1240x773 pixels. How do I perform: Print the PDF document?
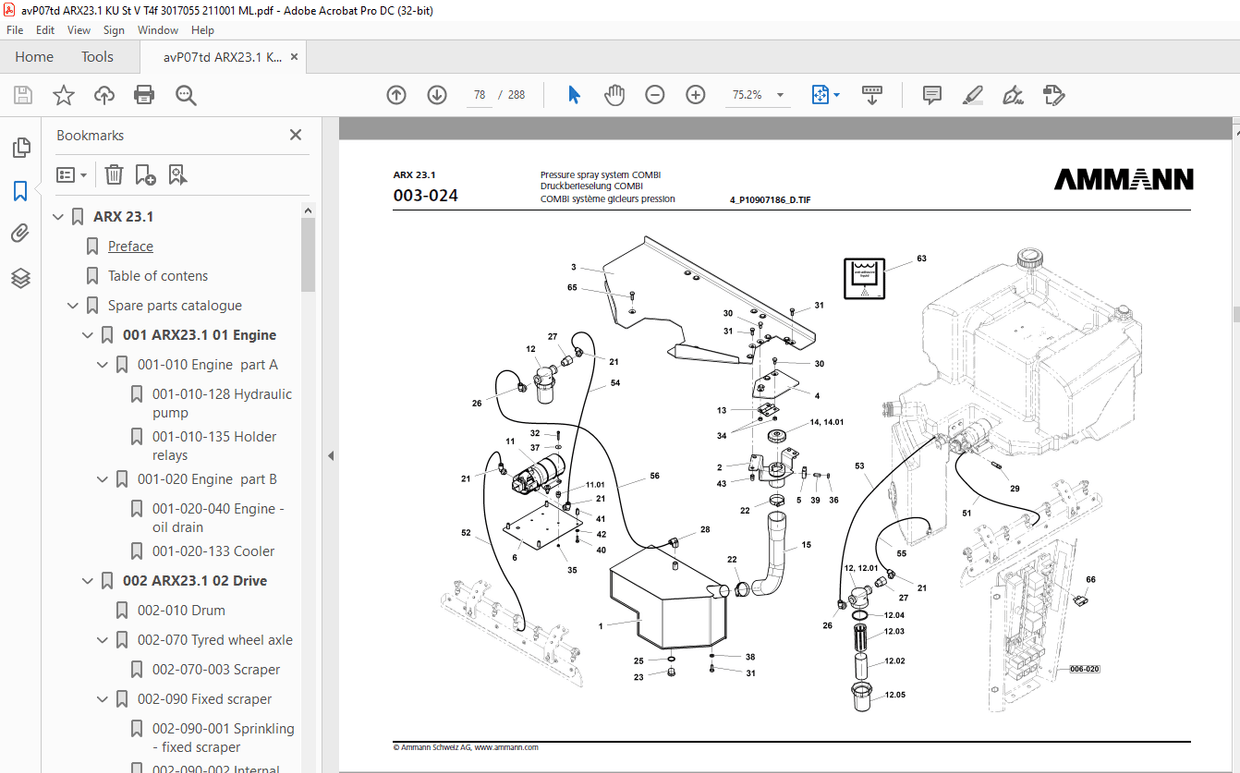(x=143, y=94)
